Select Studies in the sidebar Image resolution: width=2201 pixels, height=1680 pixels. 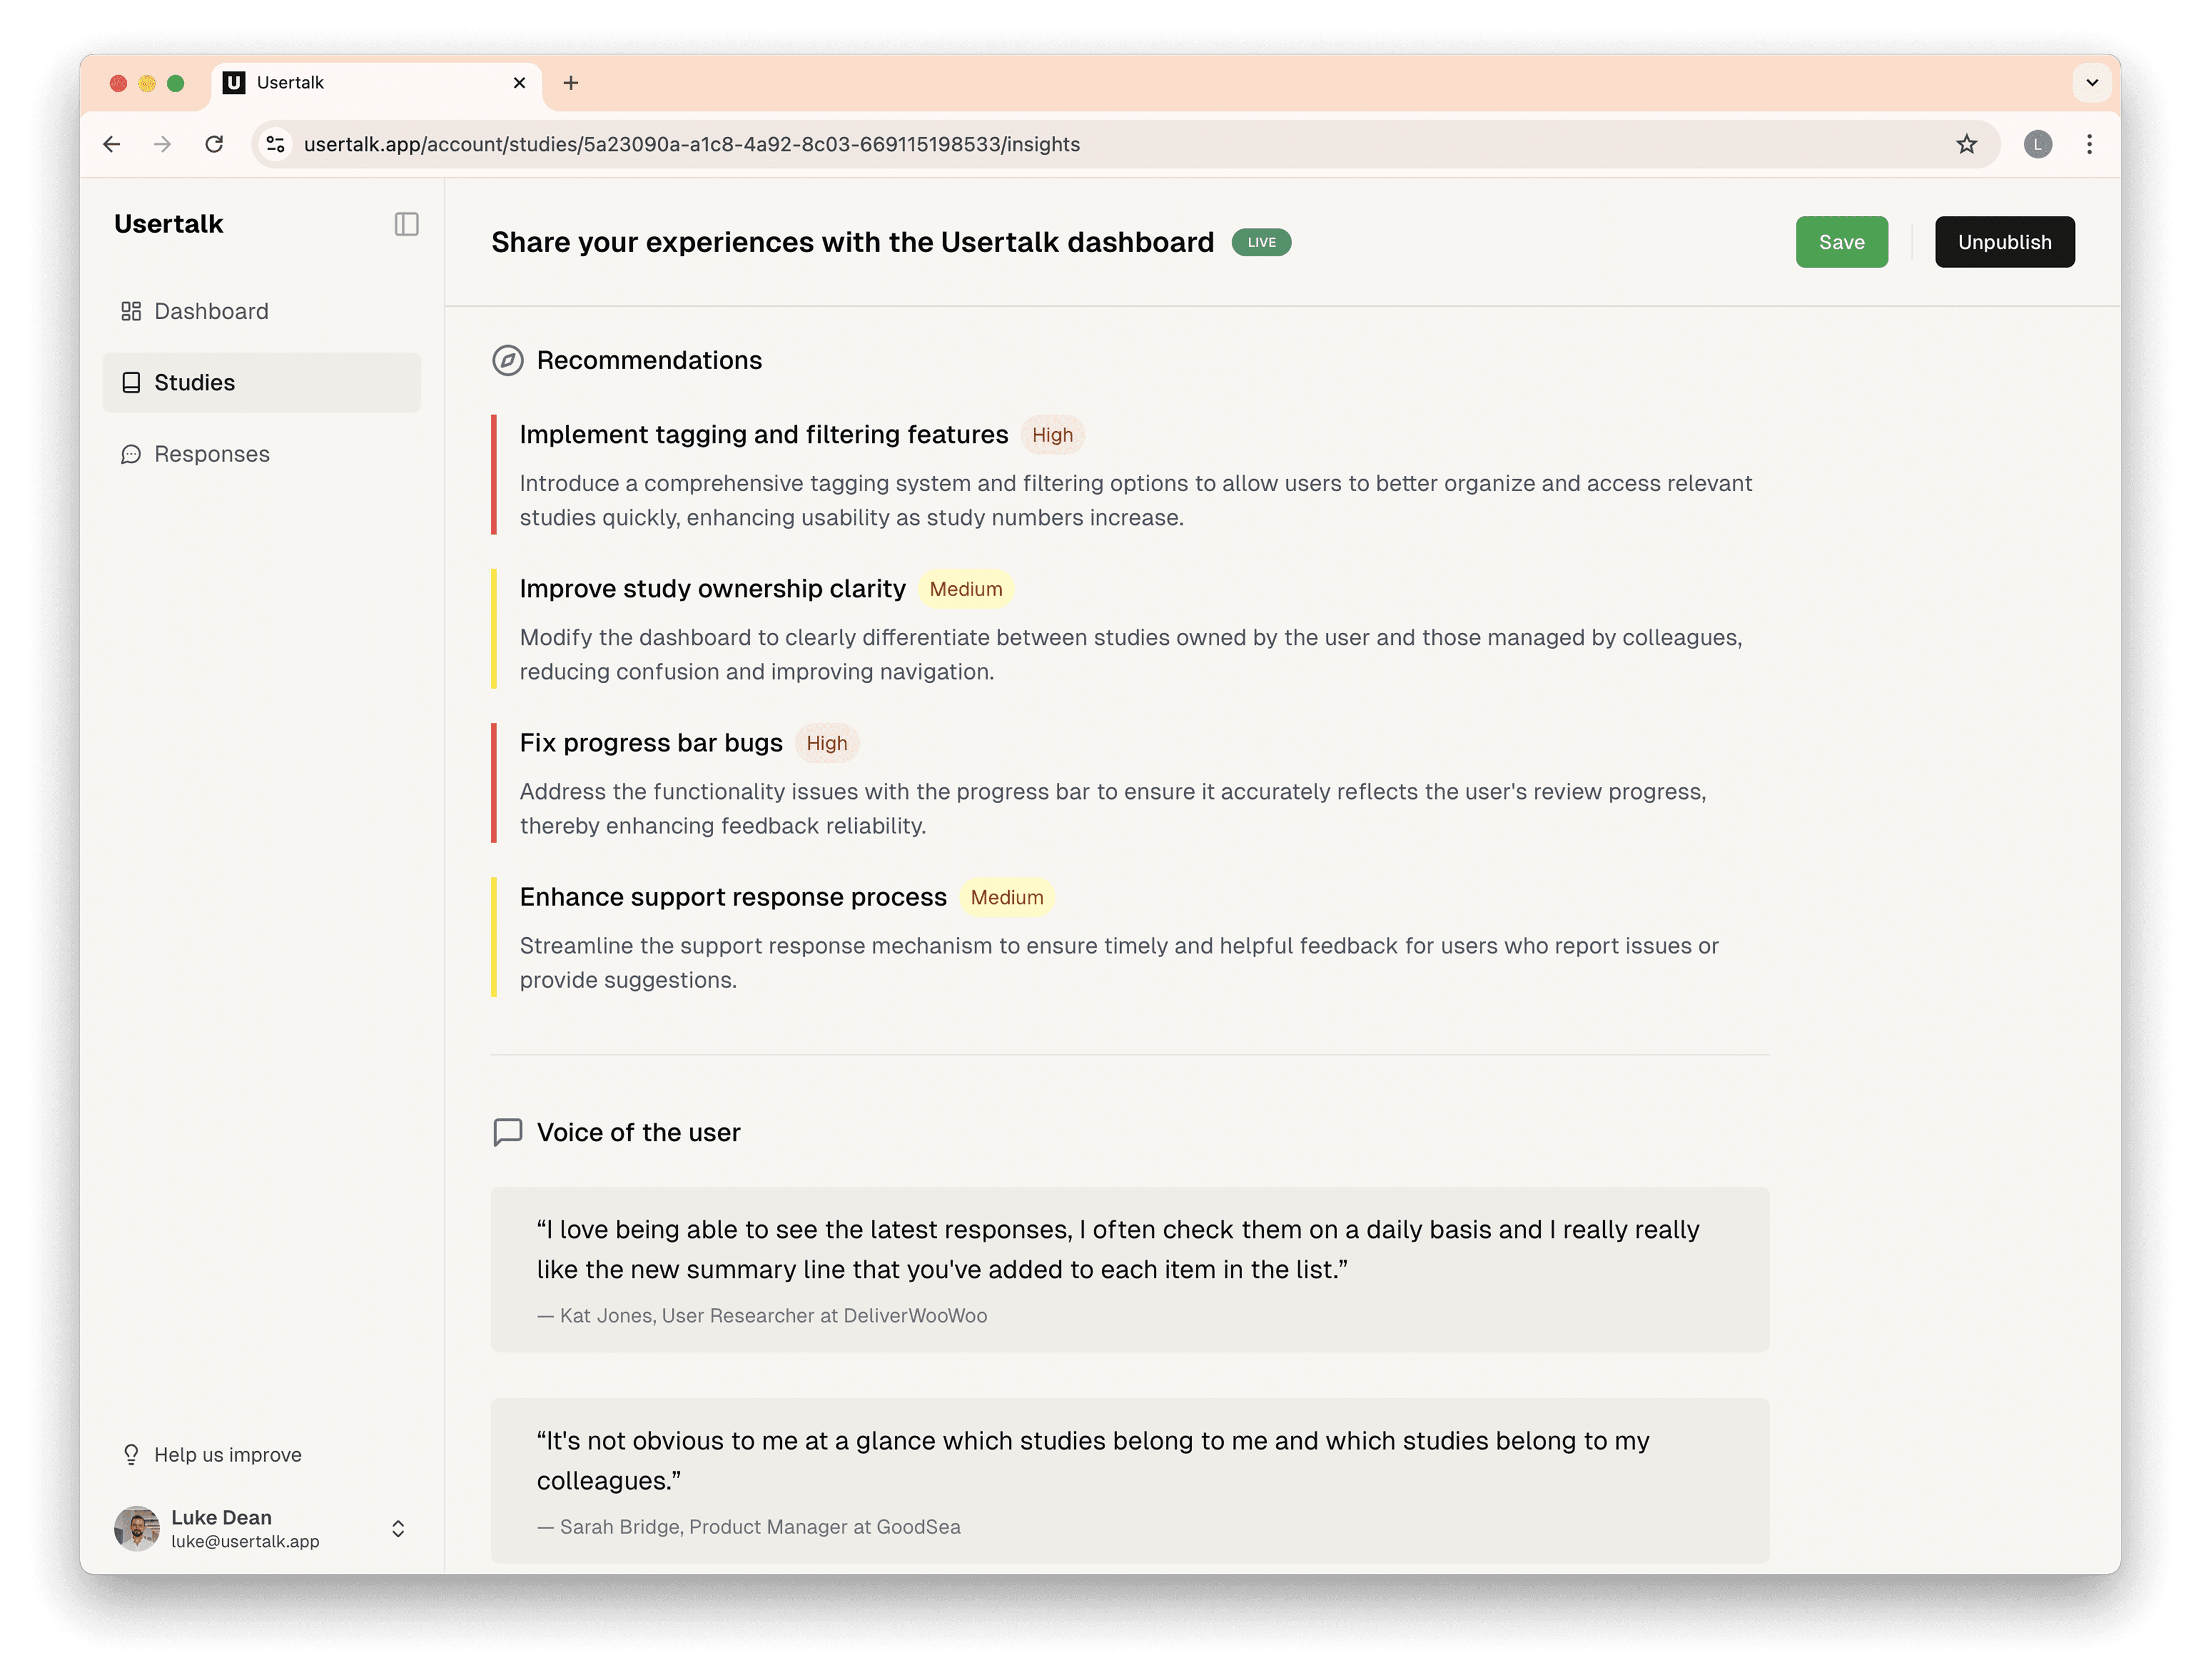[262, 383]
